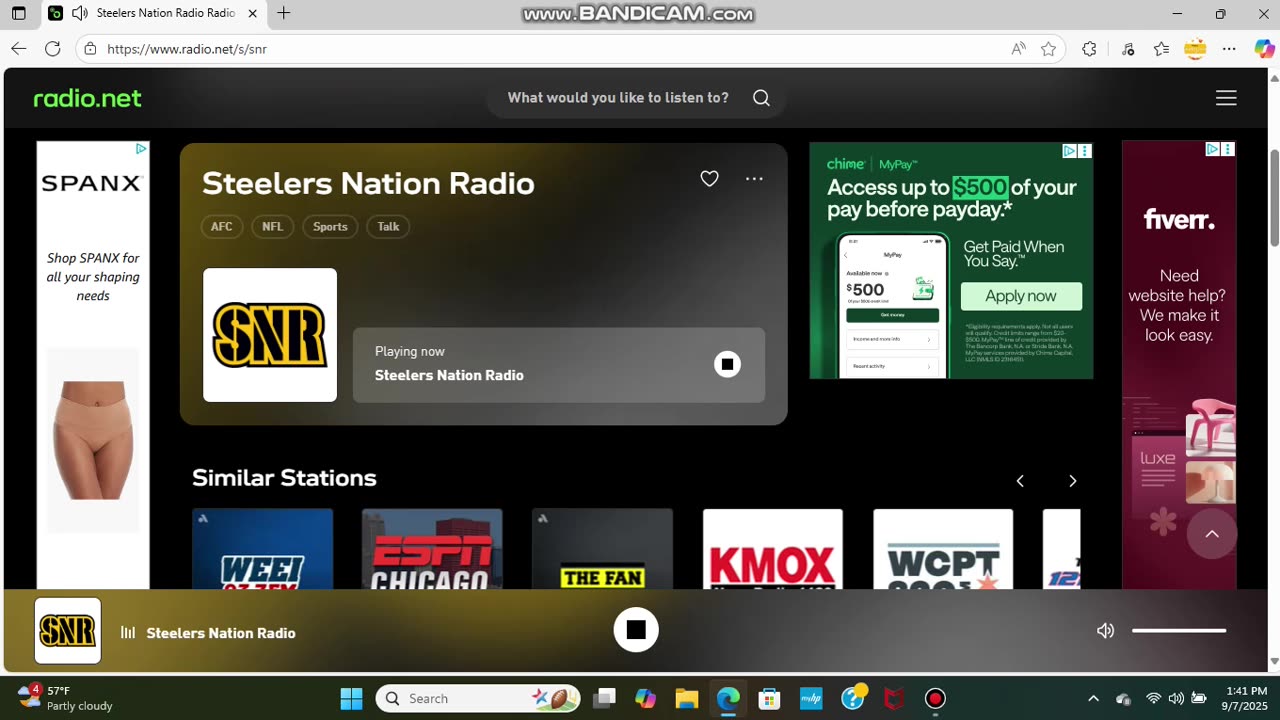Open Microsoft Store from taskbar
1280x720 pixels.
(769, 698)
